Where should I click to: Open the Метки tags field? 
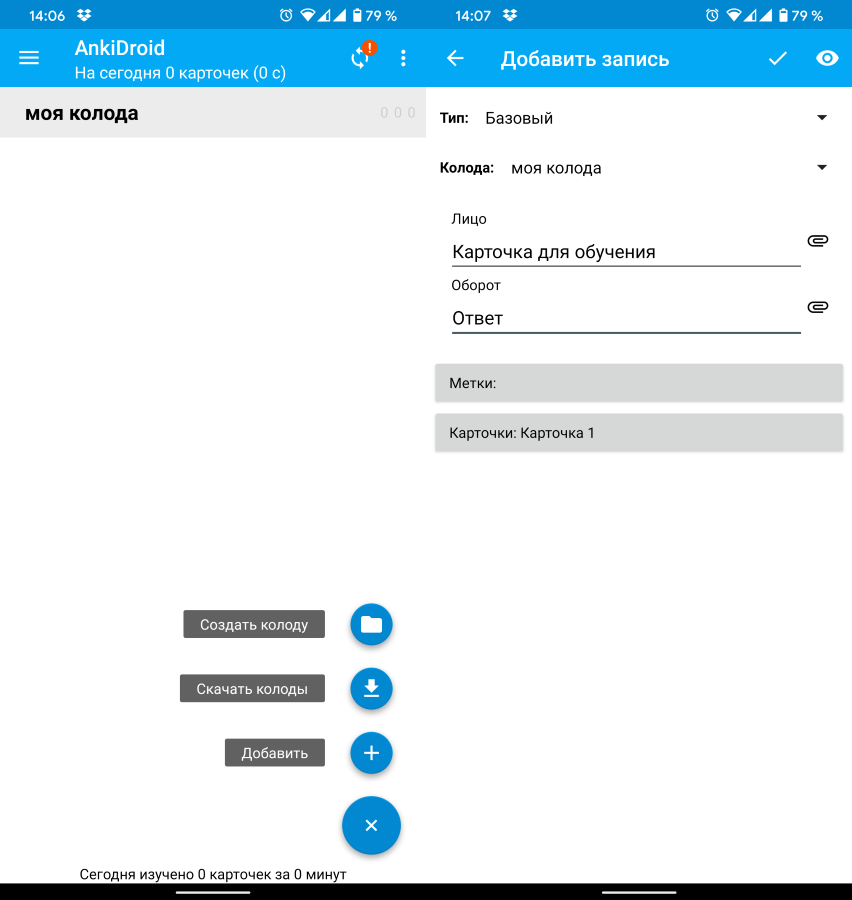(x=638, y=383)
